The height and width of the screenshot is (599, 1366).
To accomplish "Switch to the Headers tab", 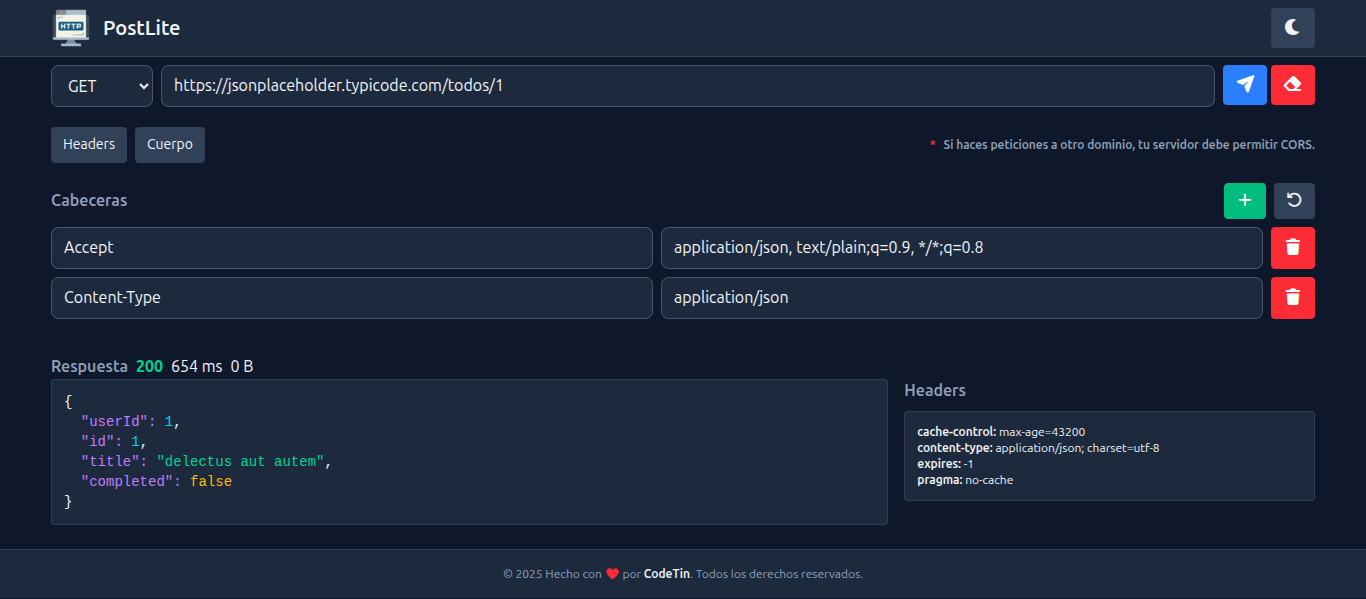I will (x=89, y=144).
